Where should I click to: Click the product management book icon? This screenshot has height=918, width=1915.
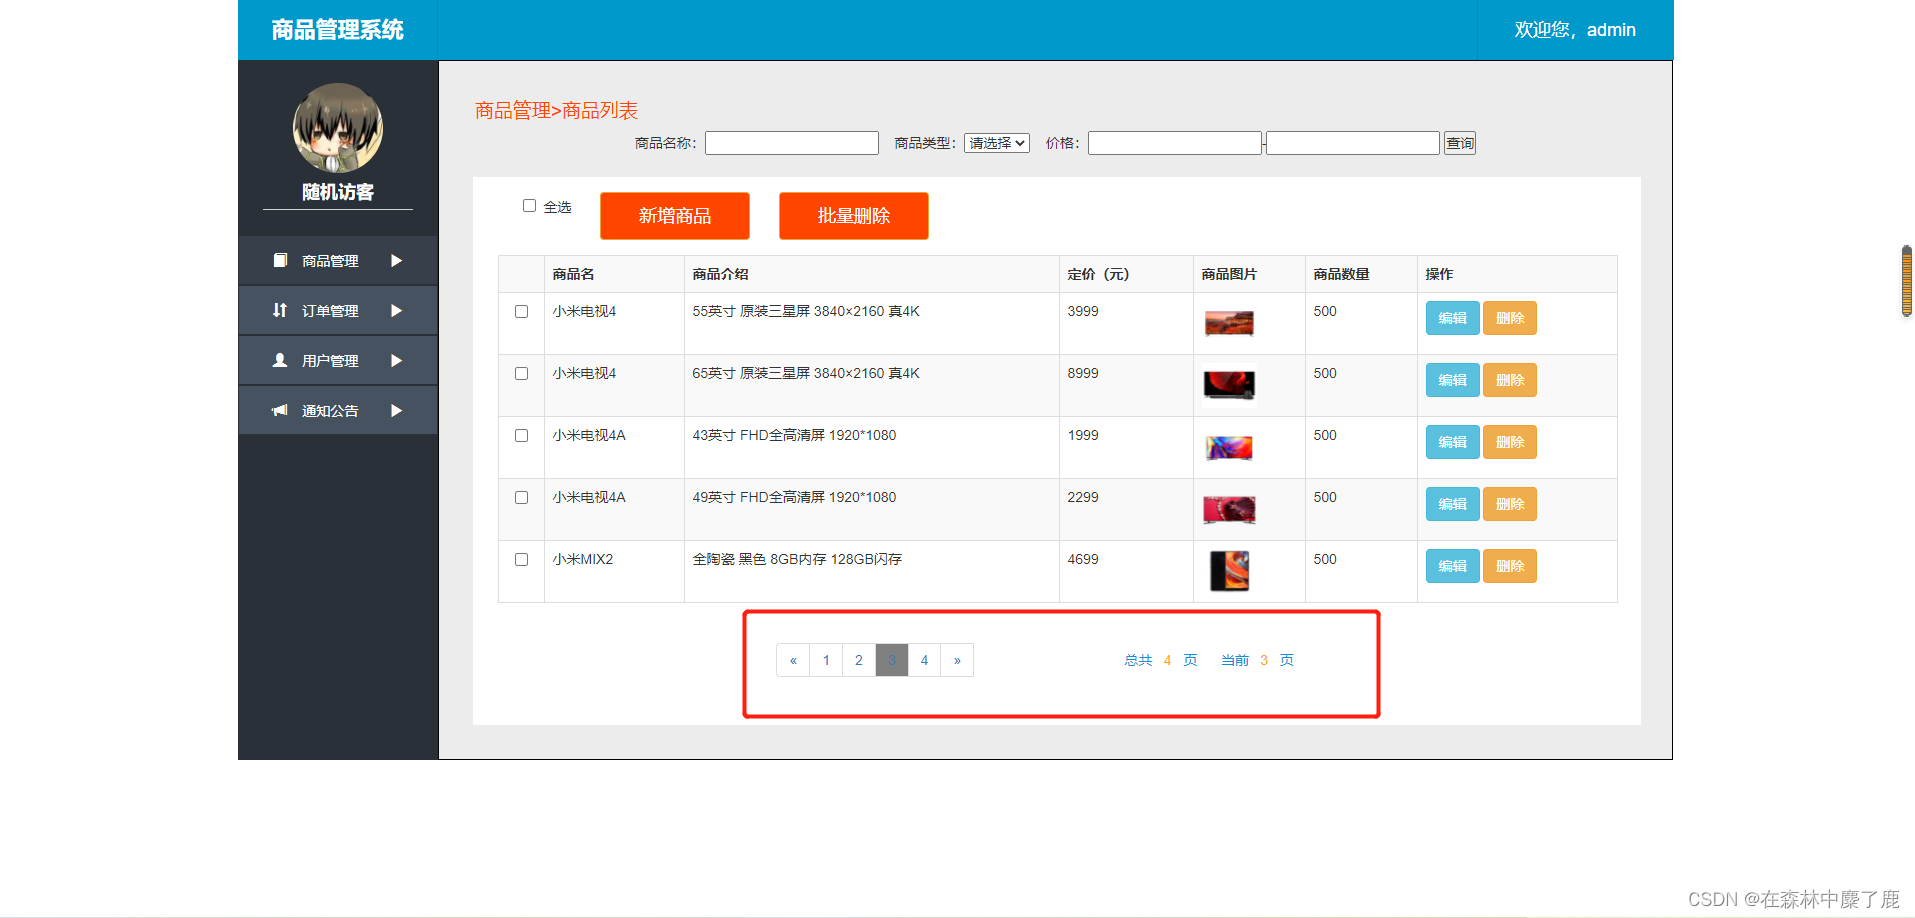click(x=280, y=260)
